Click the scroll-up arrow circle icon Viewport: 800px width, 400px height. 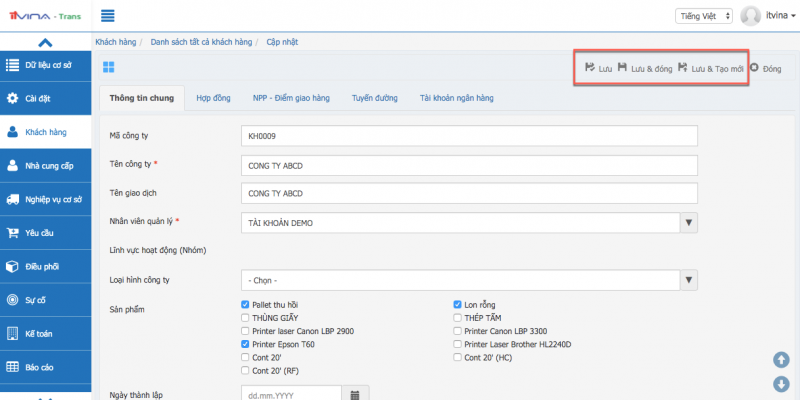point(781,360)
